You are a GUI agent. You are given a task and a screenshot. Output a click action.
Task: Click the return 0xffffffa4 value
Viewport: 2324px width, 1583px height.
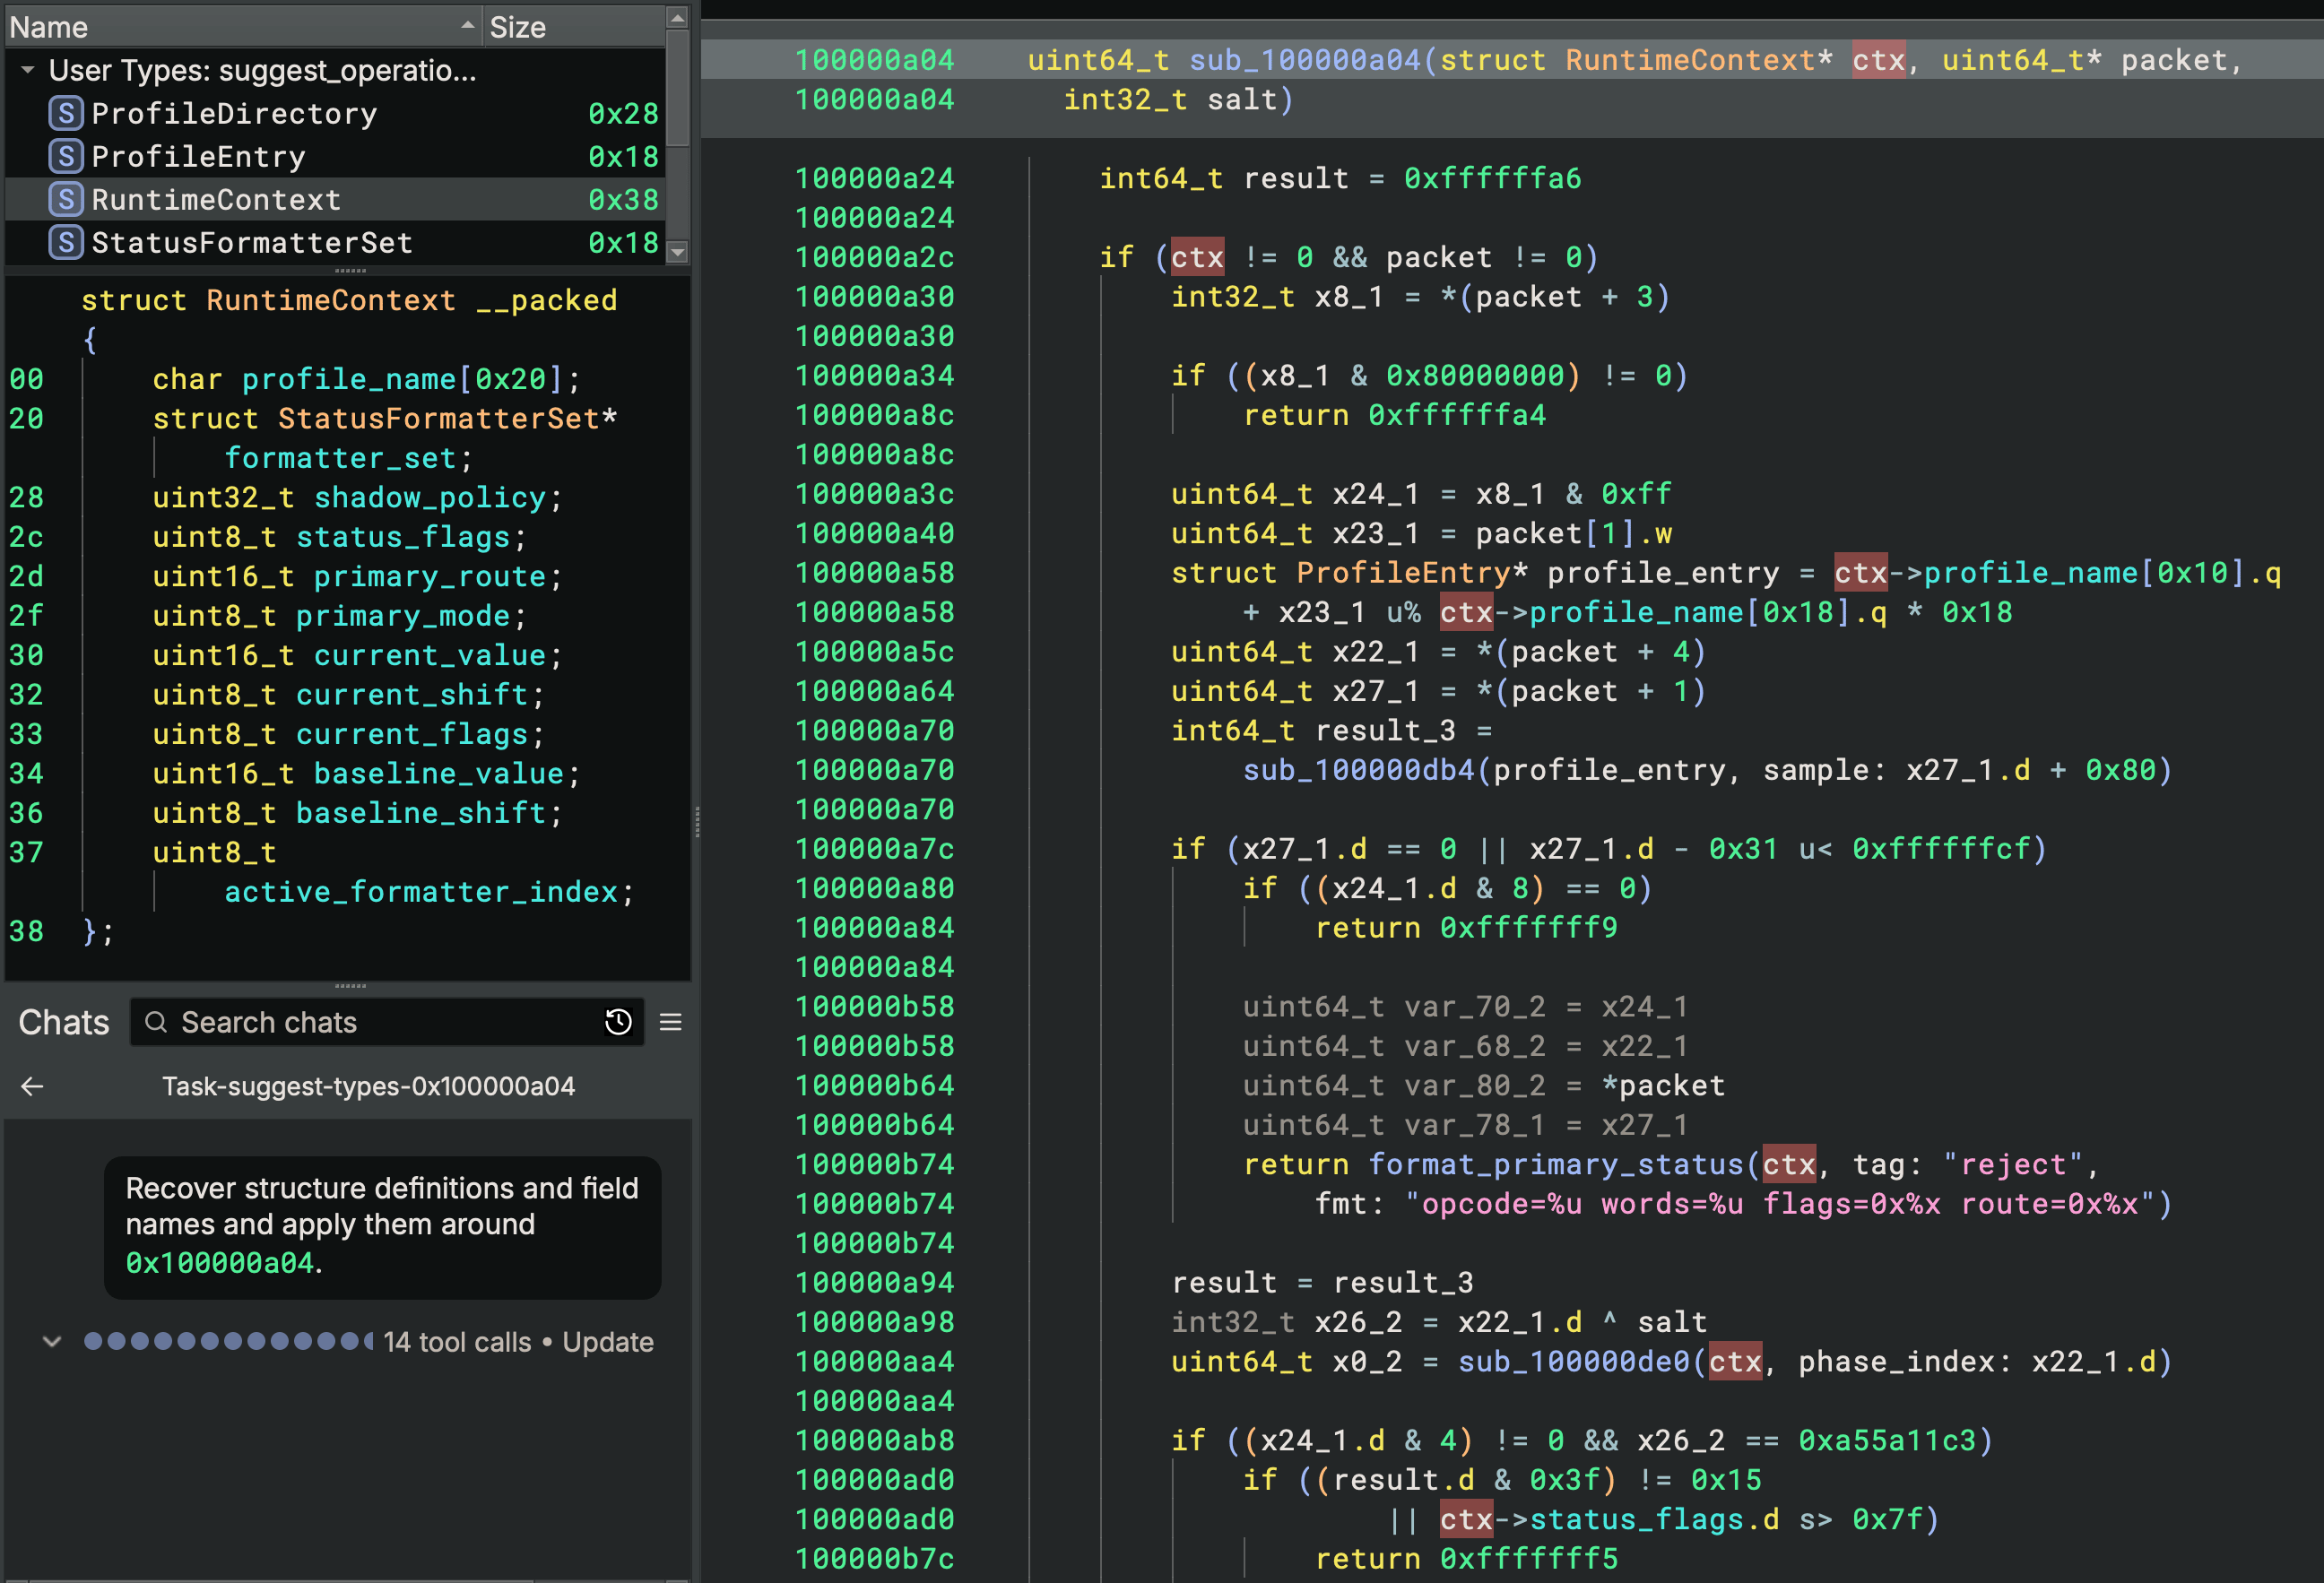pos(1457,415)
